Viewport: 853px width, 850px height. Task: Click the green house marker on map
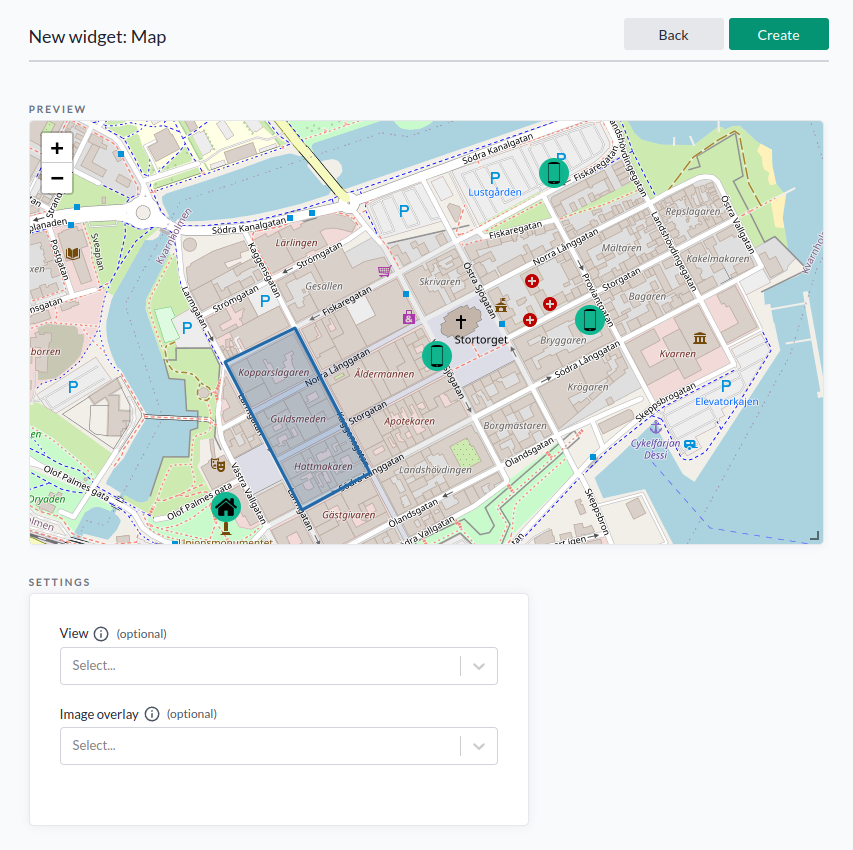tap(226, 507)
